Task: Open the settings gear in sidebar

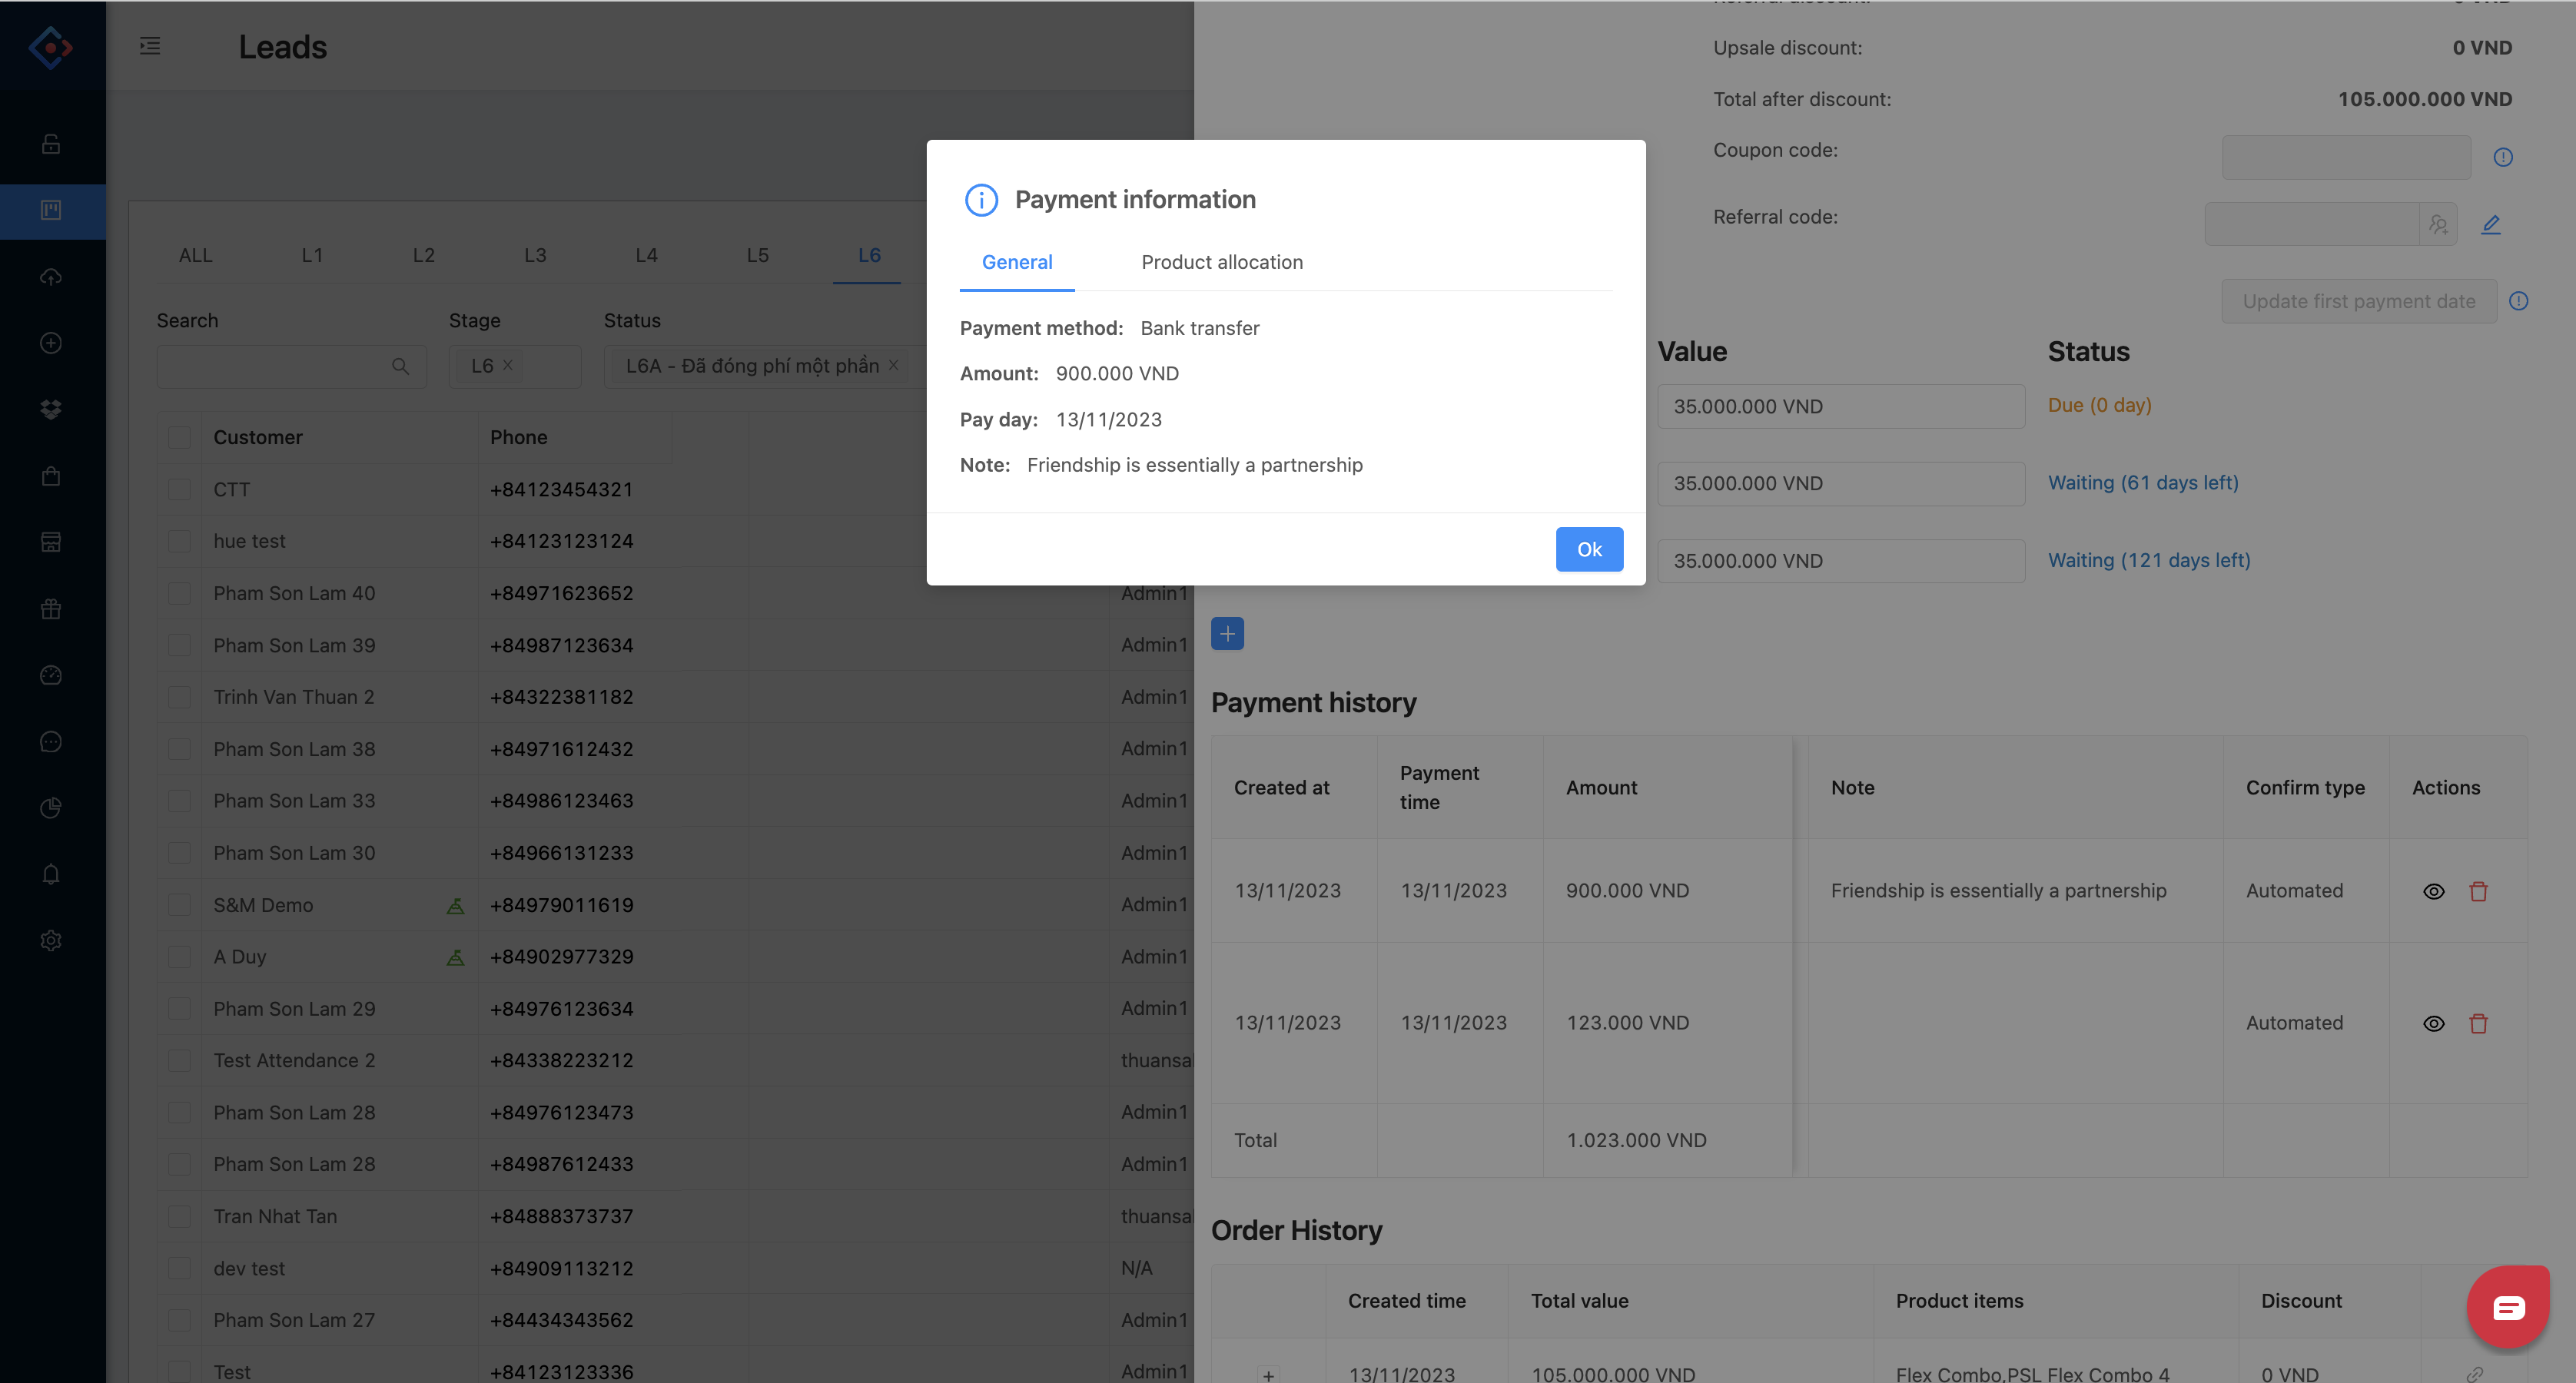Action: point(51,940)
